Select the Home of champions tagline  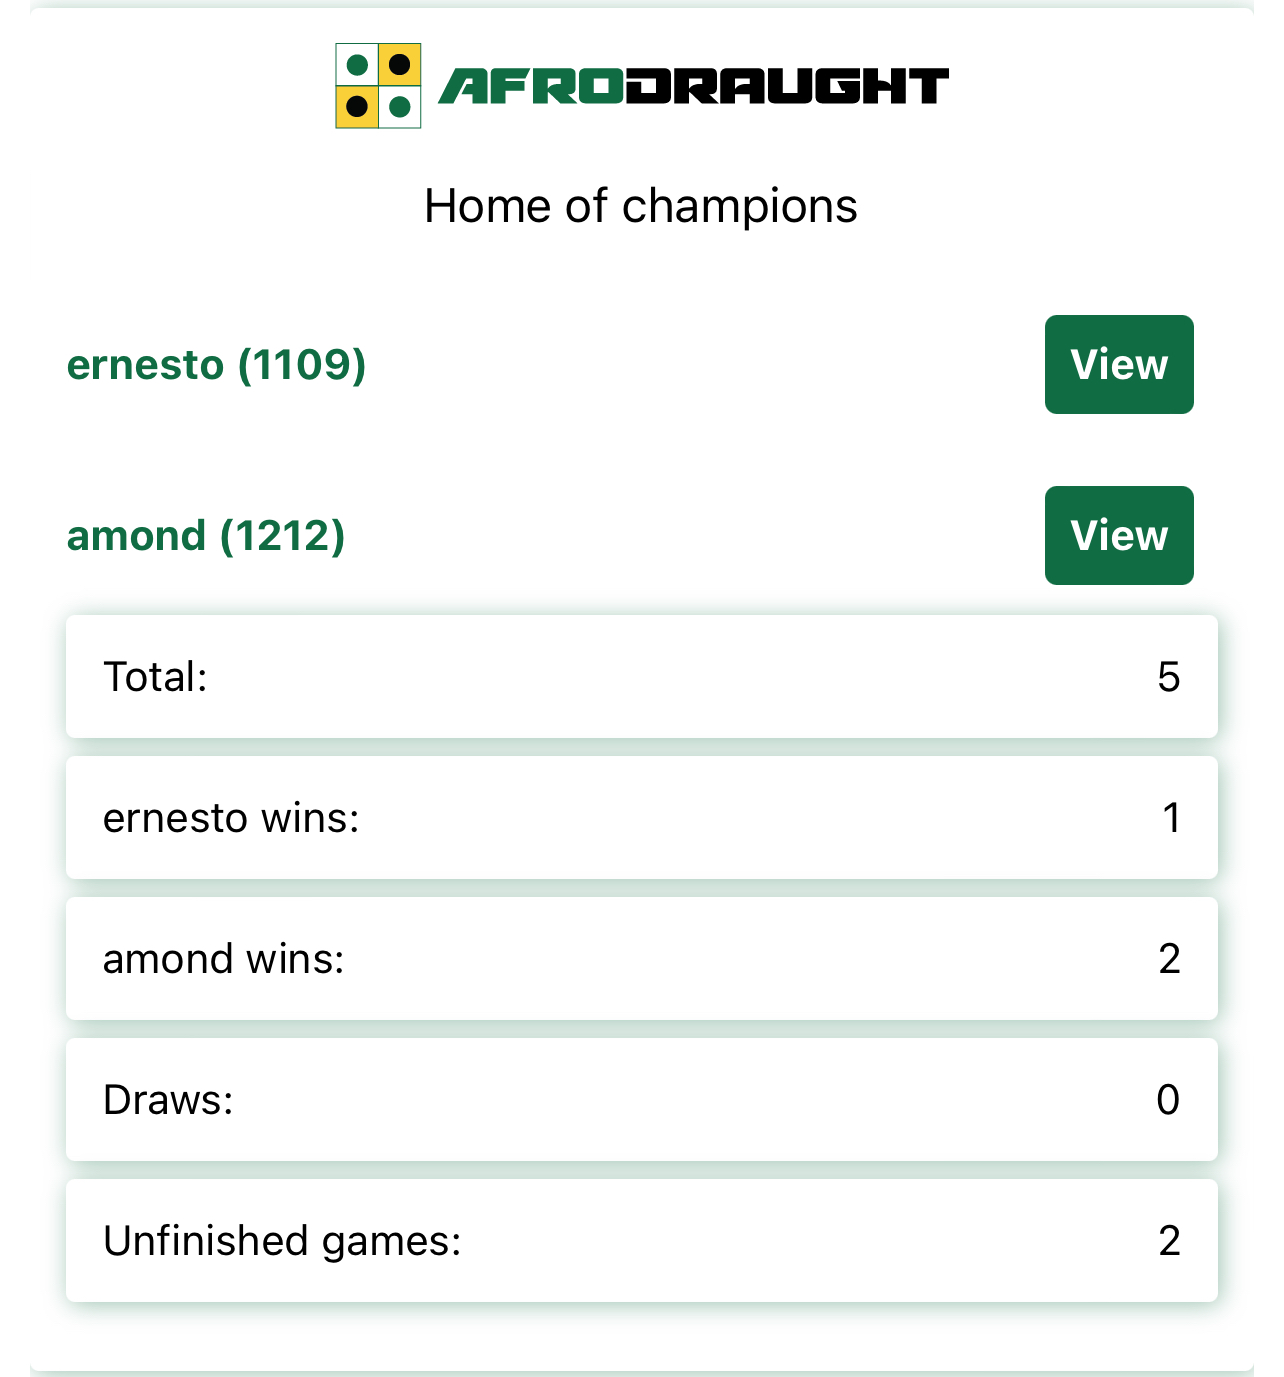coord(641,206)
